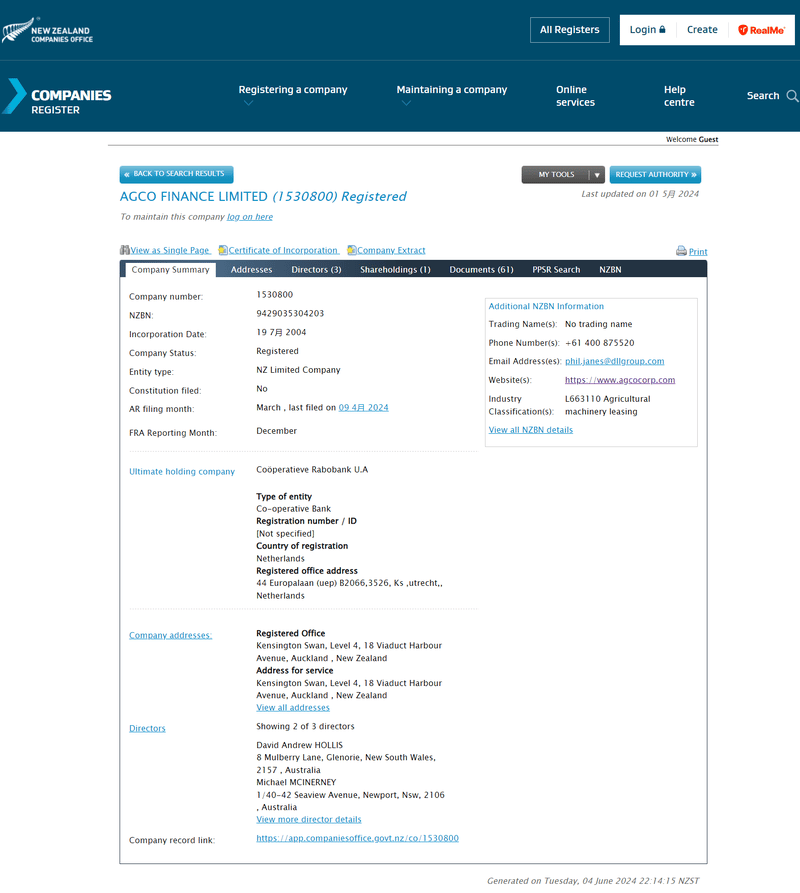Click the phil.janes@dllgroup.com email link
The height and width of the screenshot is (893, 800).
click(x=614, y=361)
